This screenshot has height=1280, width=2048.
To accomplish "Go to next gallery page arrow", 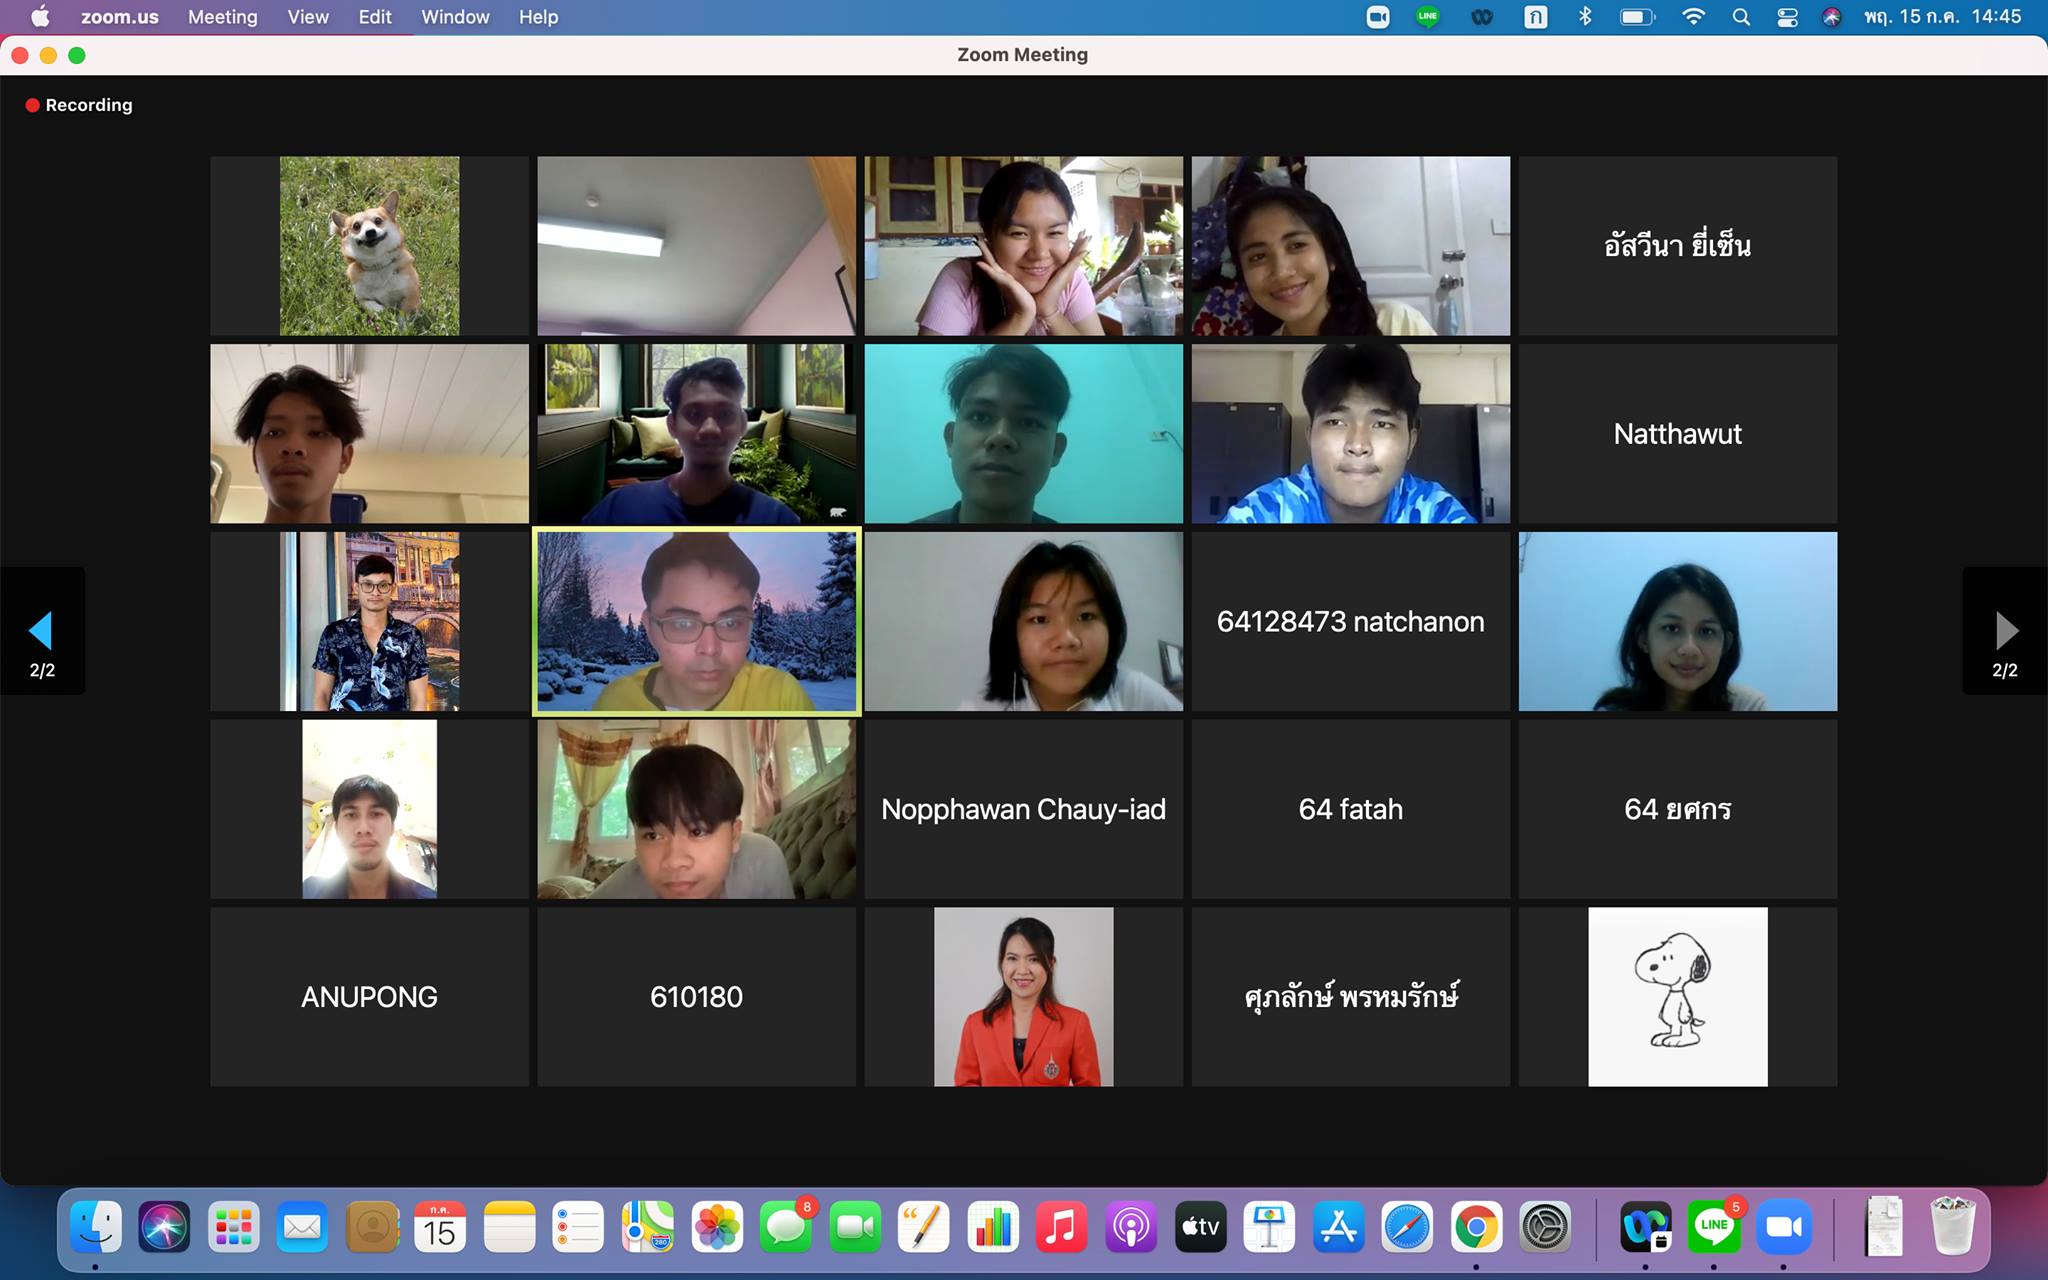I will tap(2005, 631).
